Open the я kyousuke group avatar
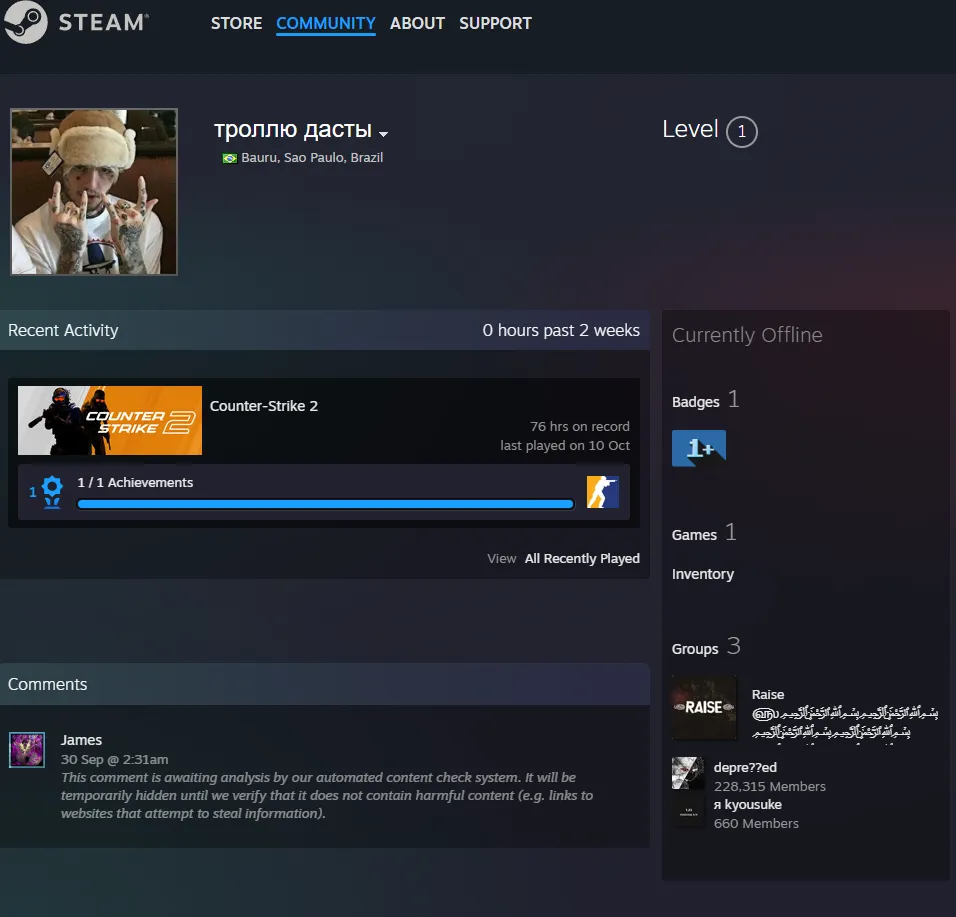The width and height of the screenshot is (956, 917). click(x=688, y=811)
